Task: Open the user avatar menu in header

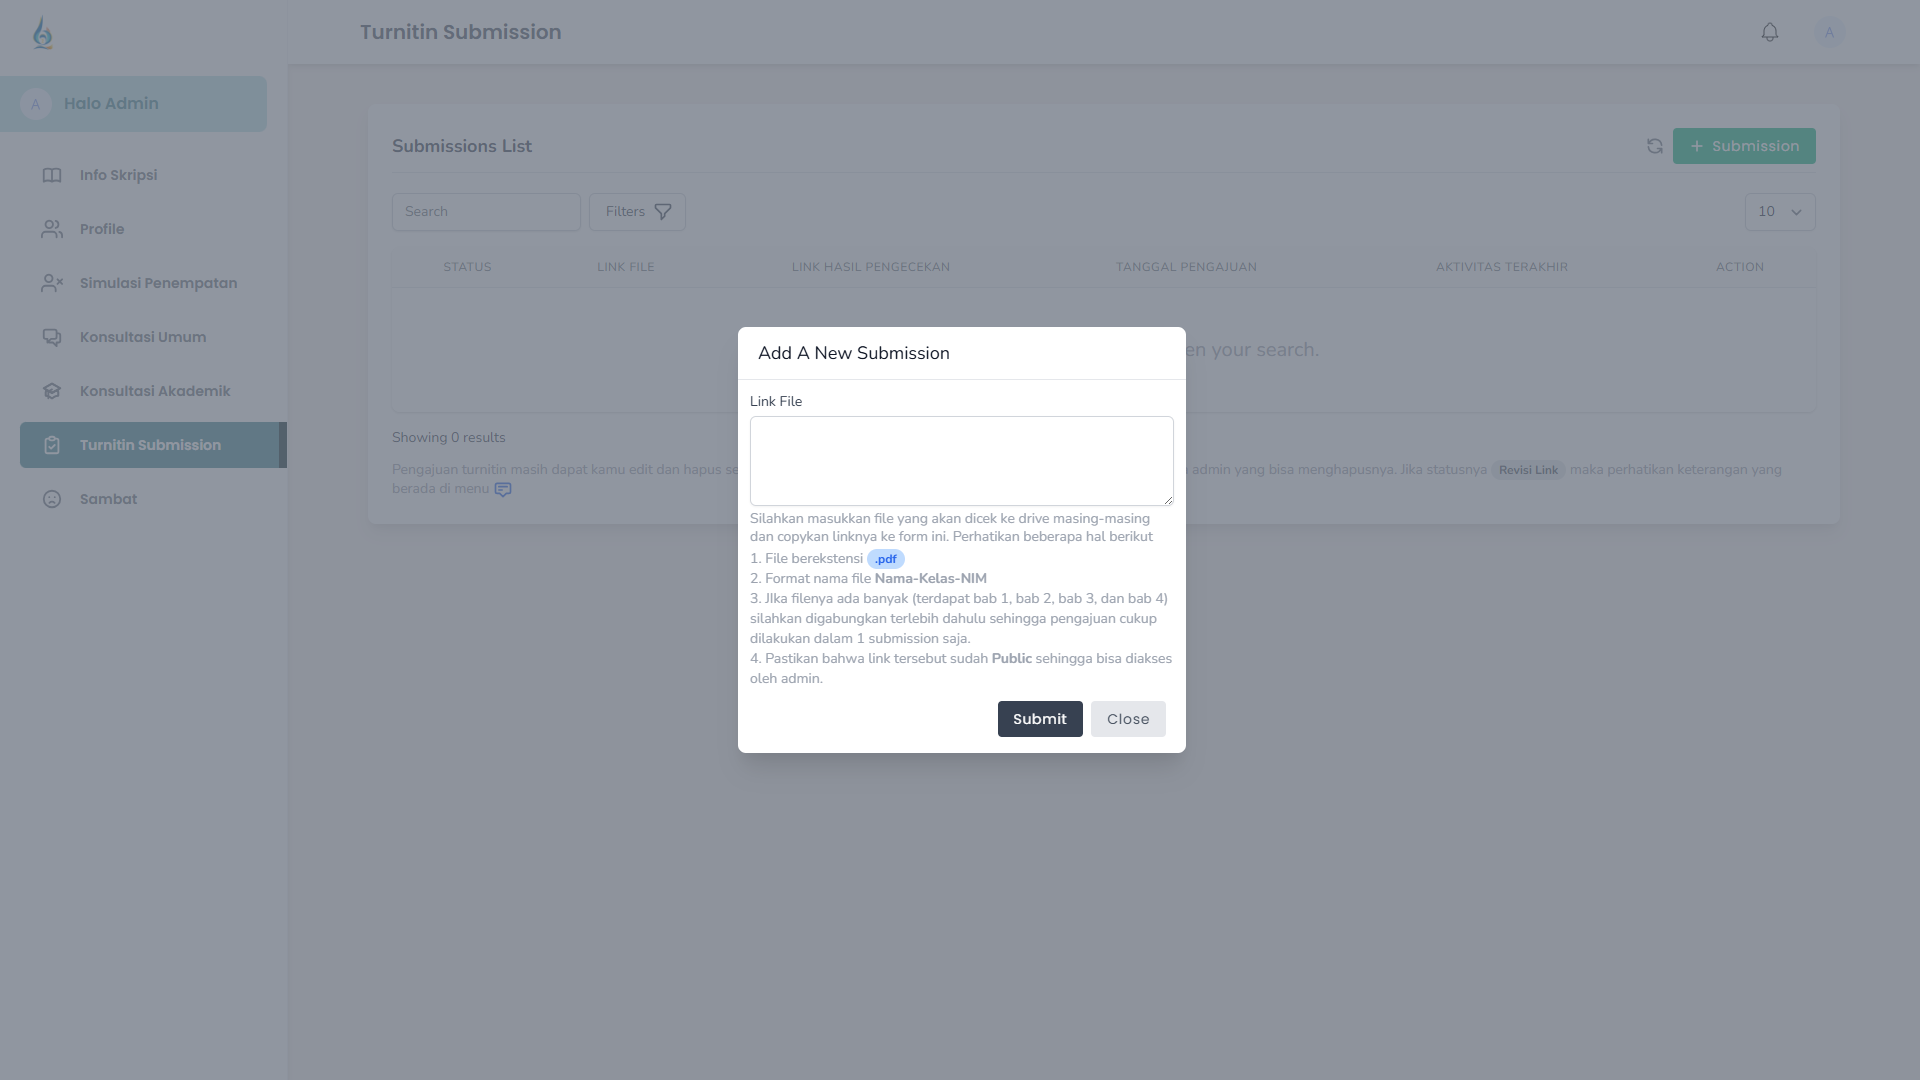Action: point(1829,33)
